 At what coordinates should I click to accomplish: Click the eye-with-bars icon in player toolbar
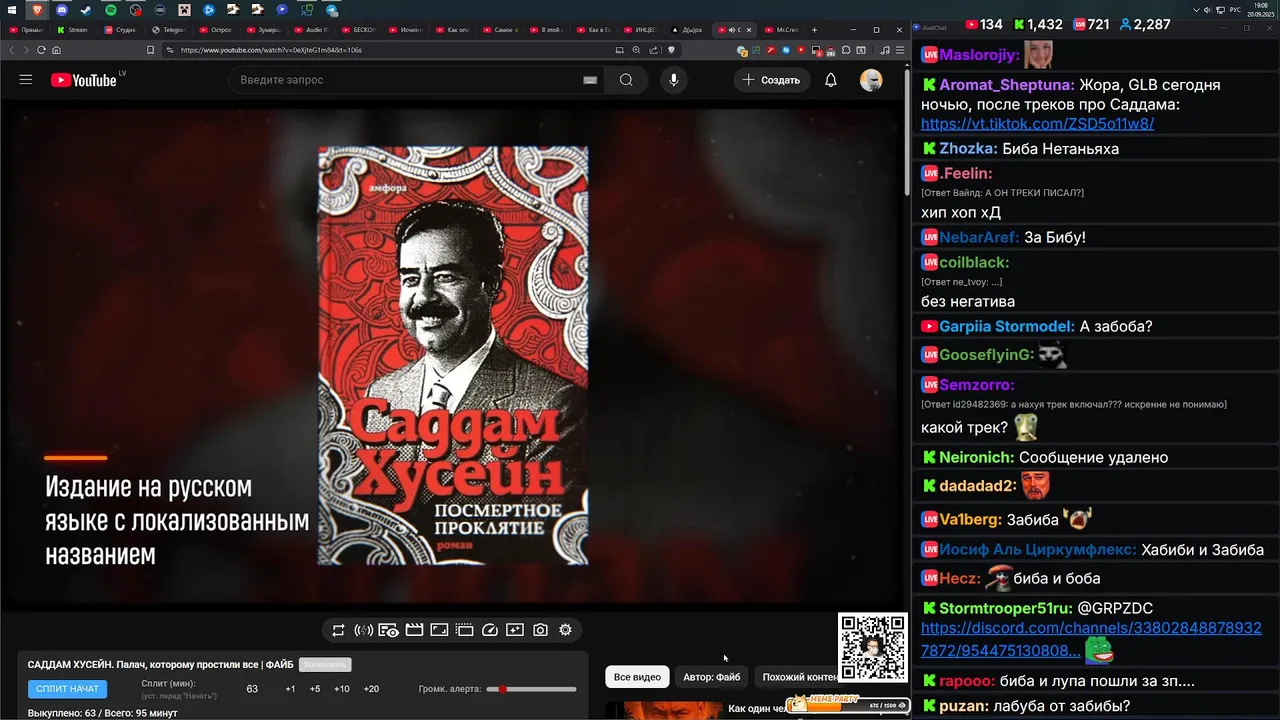pyautogui.click(x=389, y=630)
